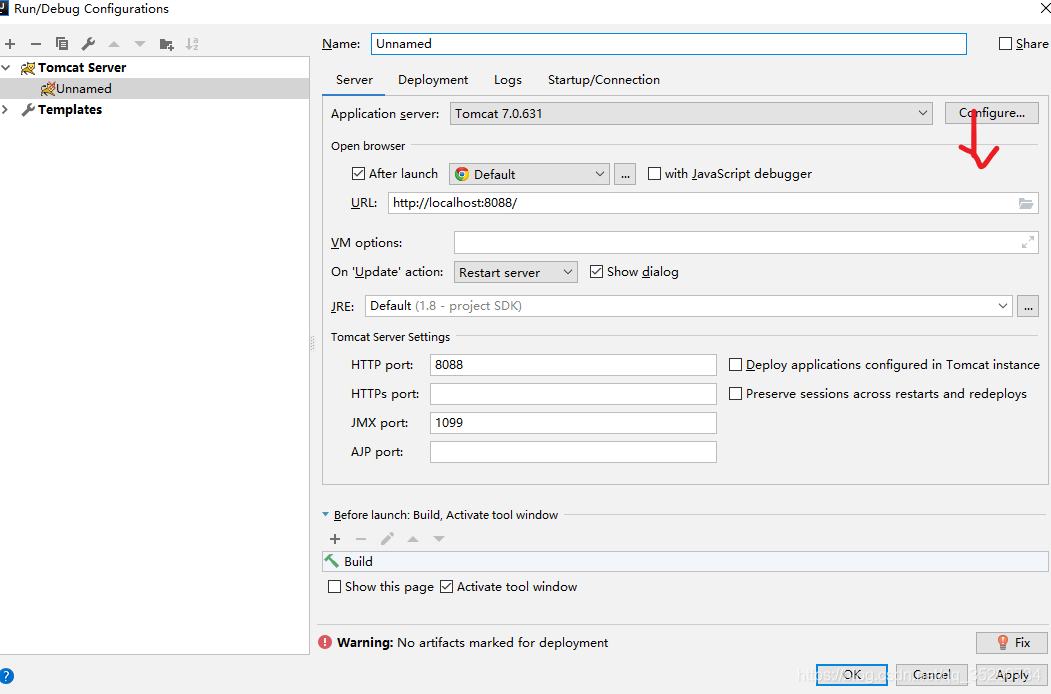
Task: Click the Cancel button
Action: click(931, 675)
